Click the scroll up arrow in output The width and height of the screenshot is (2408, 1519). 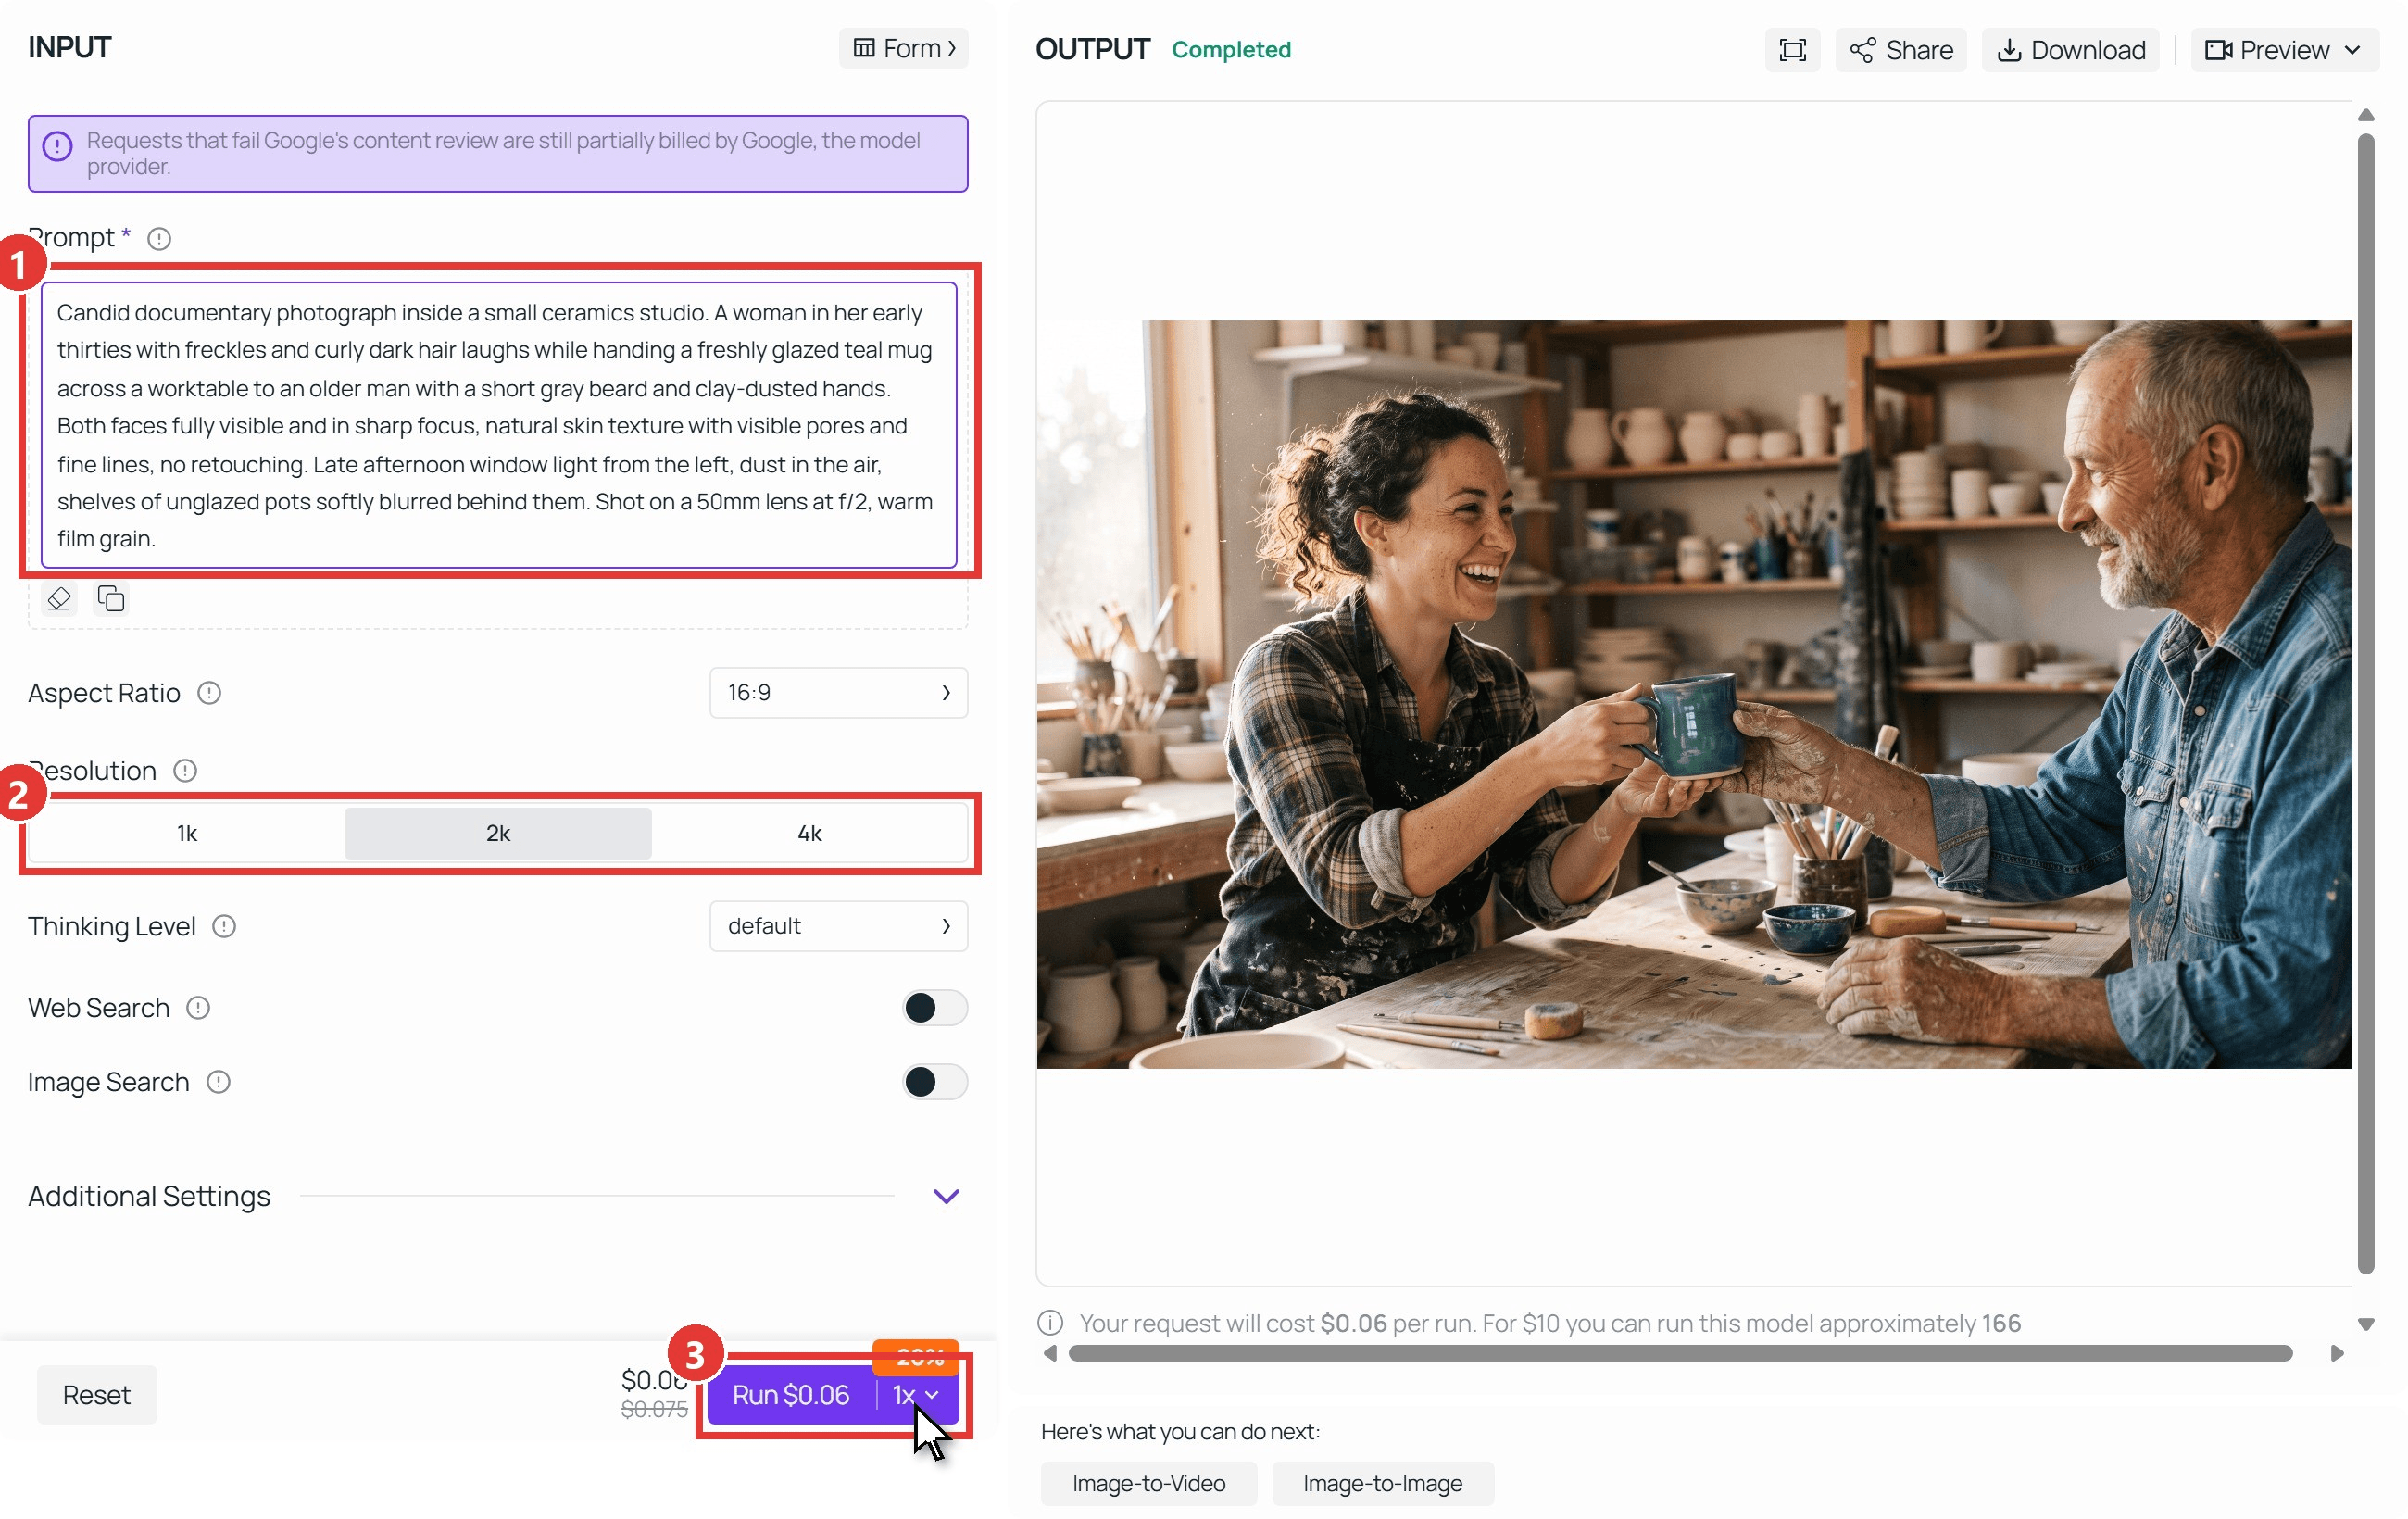[2366, 116]
